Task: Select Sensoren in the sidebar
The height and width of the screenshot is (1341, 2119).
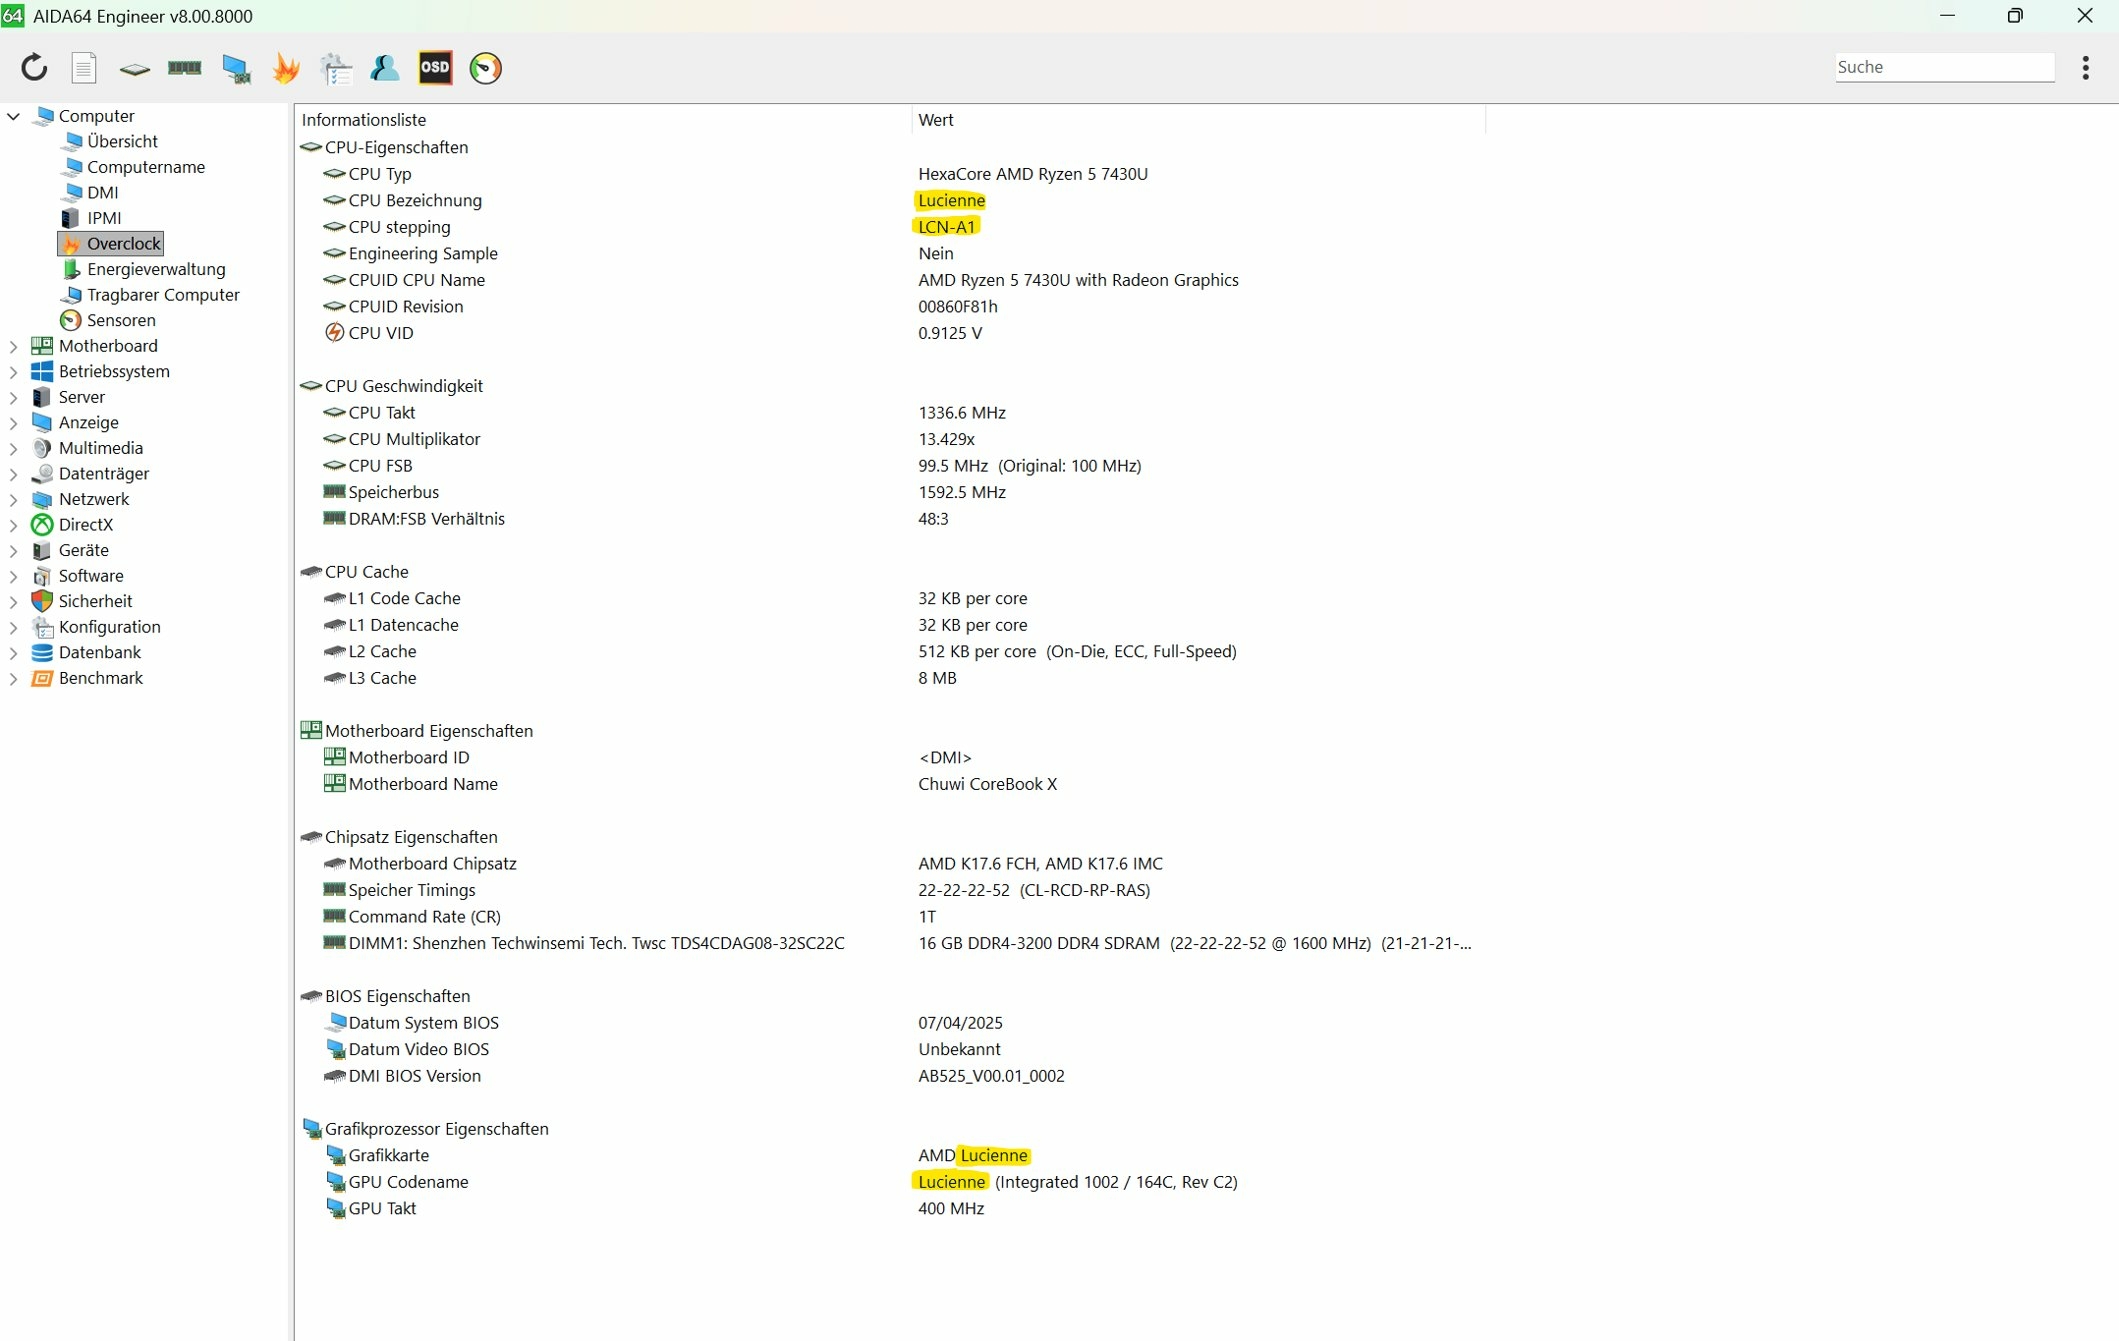Action: pos(121,320)
